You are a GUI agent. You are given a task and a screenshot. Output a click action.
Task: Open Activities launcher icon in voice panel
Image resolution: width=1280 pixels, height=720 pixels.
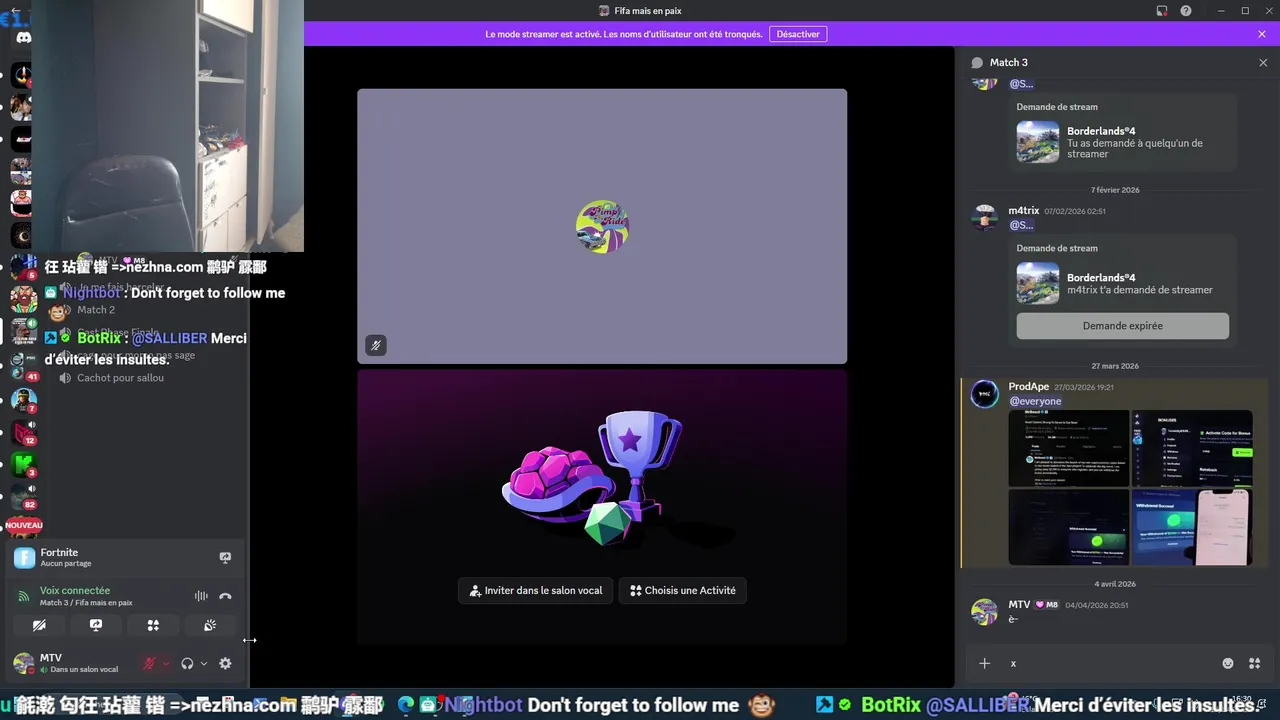point(153,625)
